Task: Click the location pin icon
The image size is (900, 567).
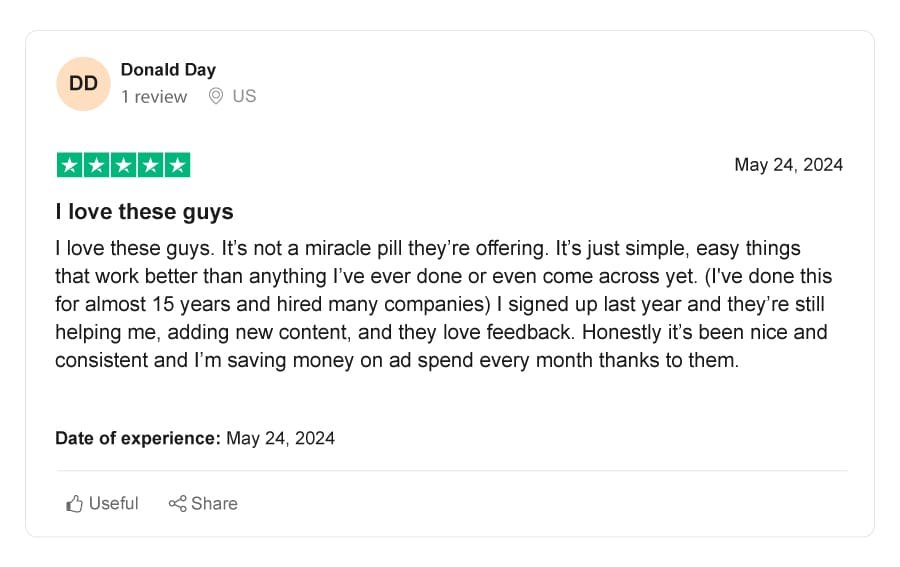Action: point(216,96)
